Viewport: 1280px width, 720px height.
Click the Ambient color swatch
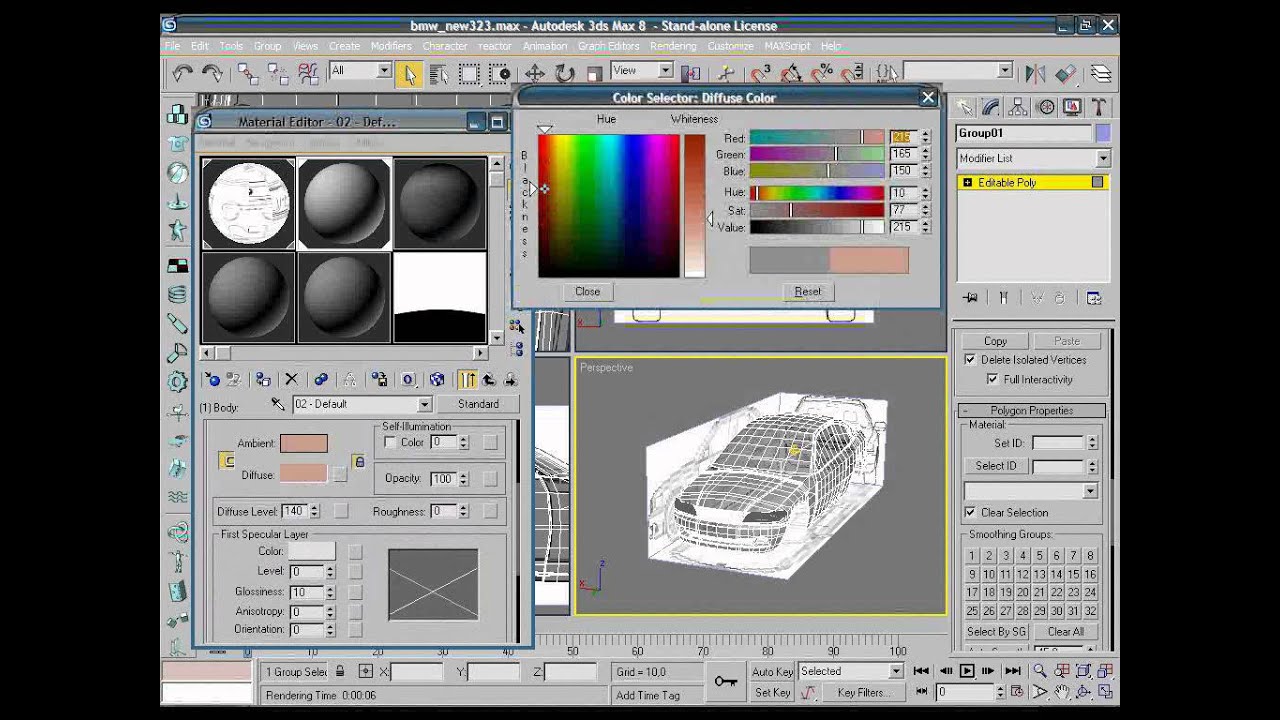[x=304, y=443]
